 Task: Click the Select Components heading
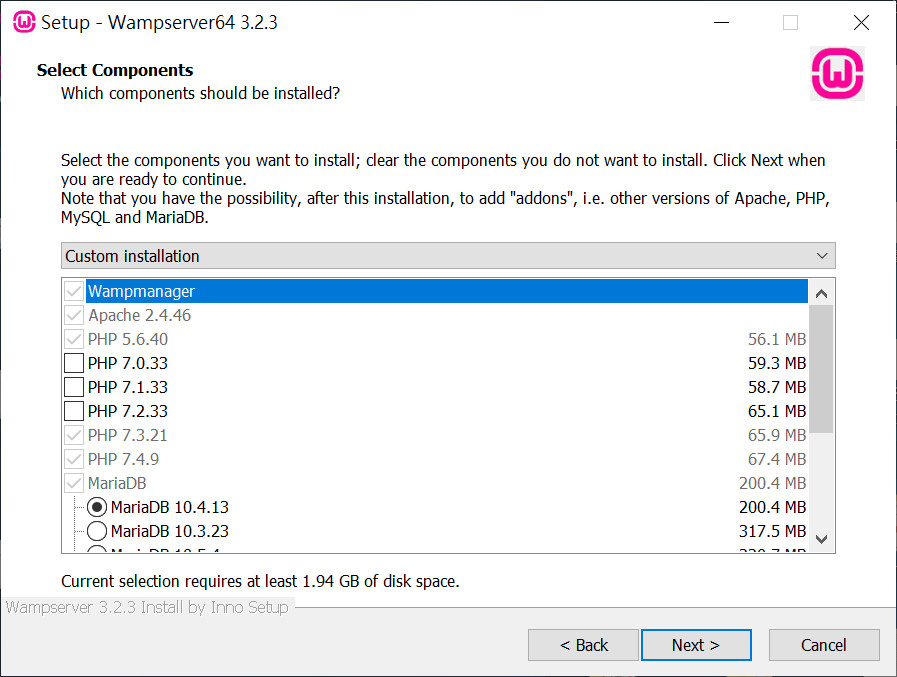tap(115, 70)
